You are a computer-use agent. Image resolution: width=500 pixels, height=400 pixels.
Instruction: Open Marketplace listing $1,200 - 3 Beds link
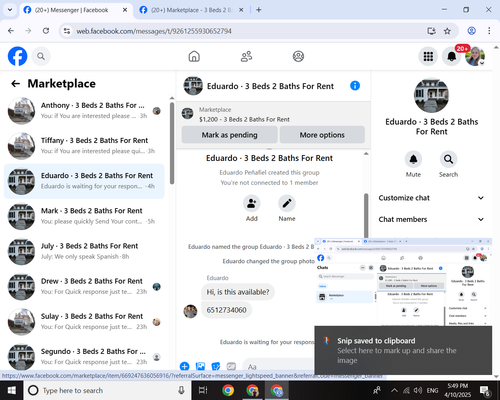(x=244, y=119)
